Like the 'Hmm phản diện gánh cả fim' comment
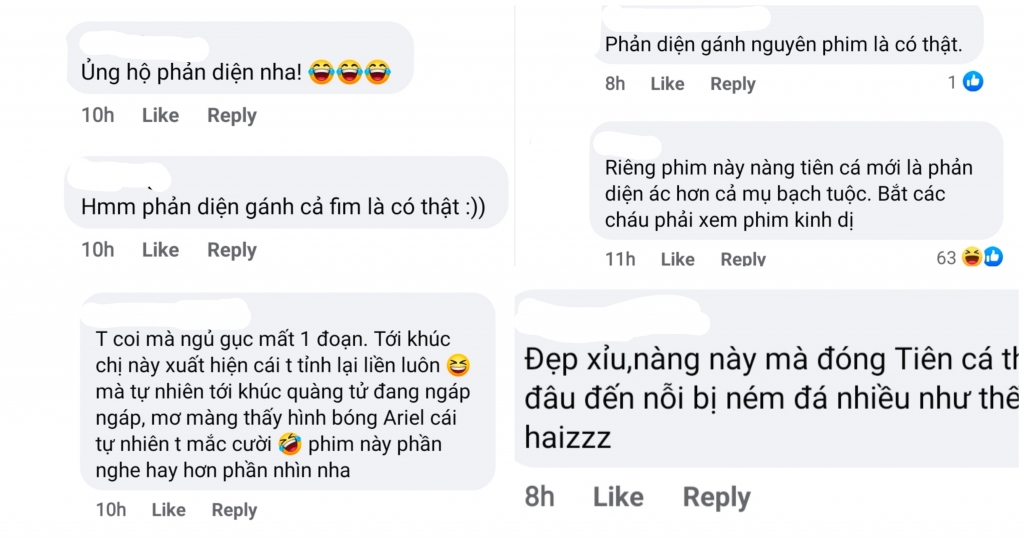The height and width of the screenshot is (538, 1024). click(160, 249)
